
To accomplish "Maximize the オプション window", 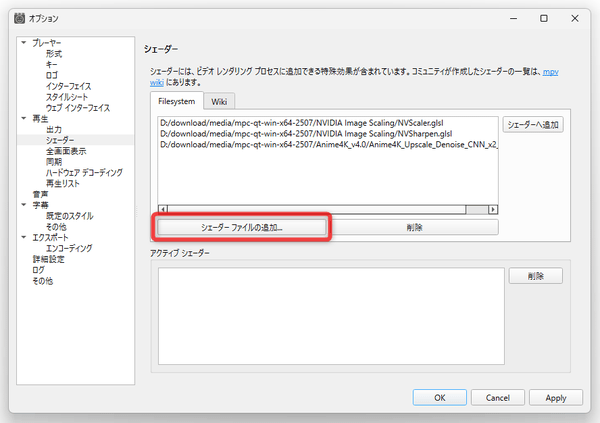I will click(544, 18).
